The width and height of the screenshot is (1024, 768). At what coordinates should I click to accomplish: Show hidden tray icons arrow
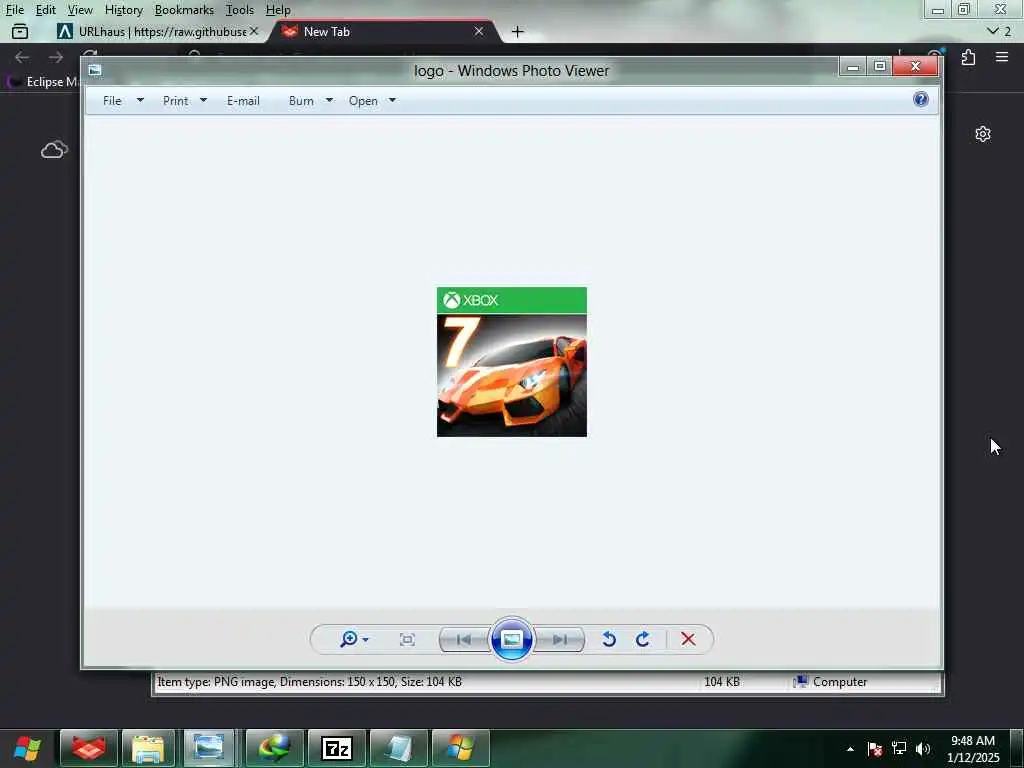[x=850, y=749]
